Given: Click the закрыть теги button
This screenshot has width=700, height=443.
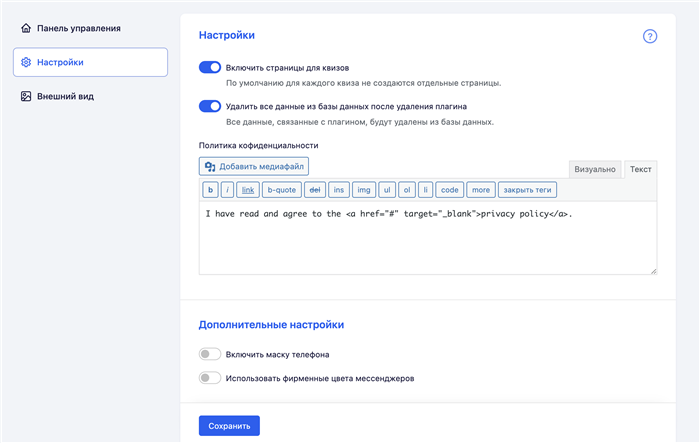Looking at the screenshot, I should pyautogui.click(x=527, y=190).
